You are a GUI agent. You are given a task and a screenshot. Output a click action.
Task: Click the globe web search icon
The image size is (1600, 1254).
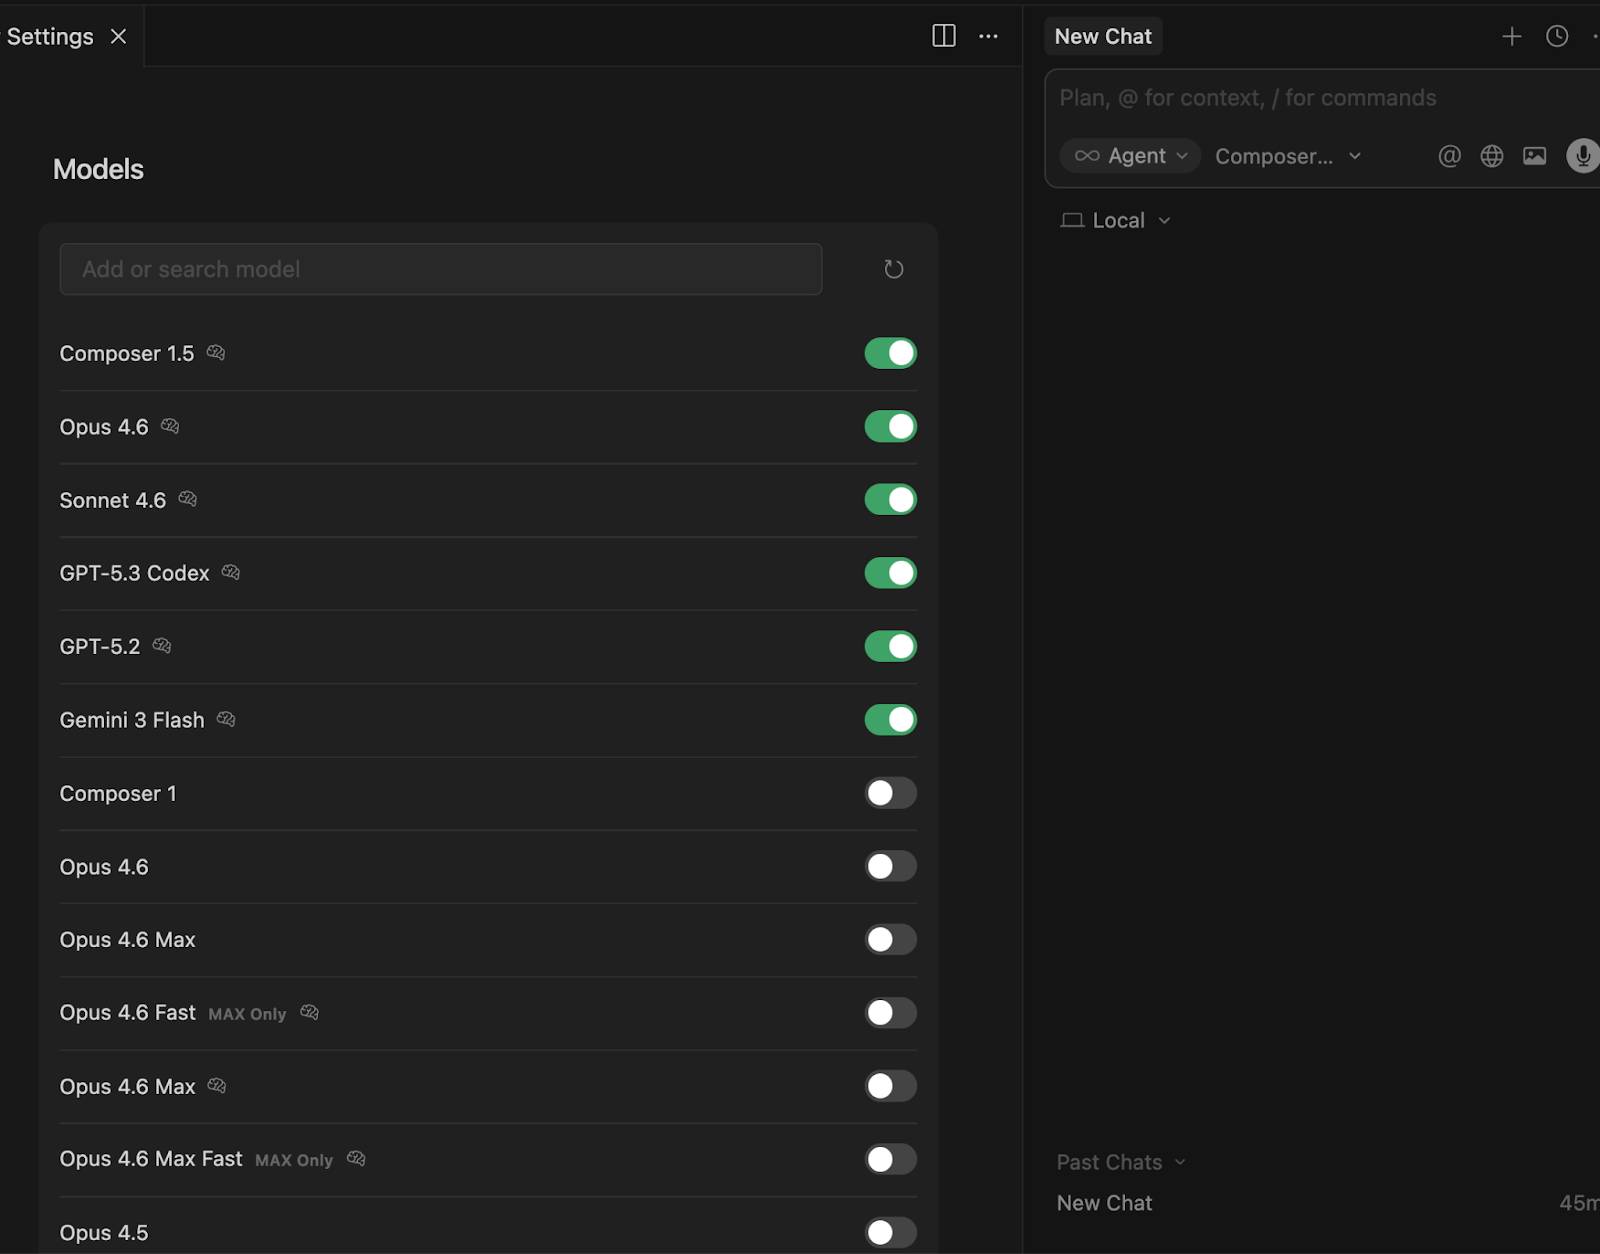click(1492, 156)
